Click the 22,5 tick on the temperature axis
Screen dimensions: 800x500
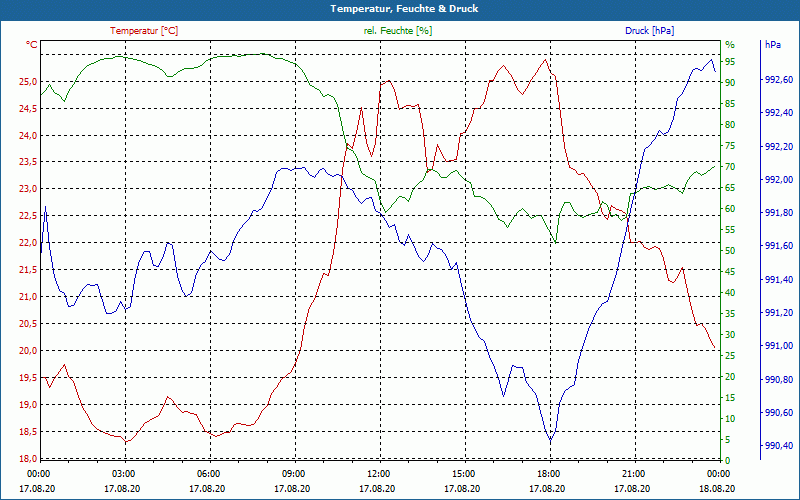pos(29,216)
